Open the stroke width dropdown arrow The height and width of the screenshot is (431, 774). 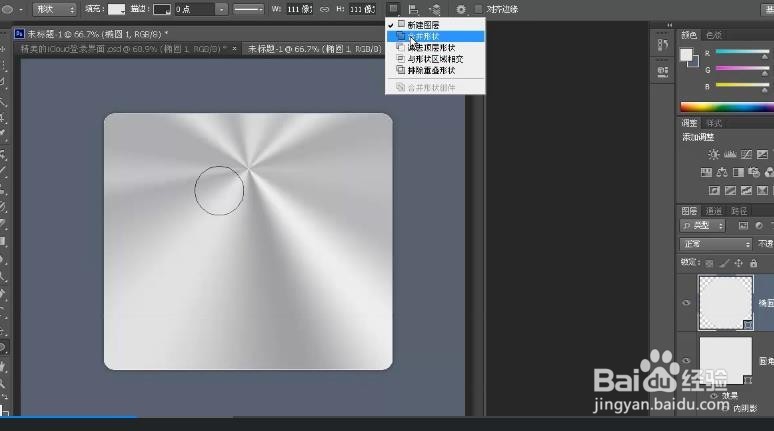[x=222, y=9]
